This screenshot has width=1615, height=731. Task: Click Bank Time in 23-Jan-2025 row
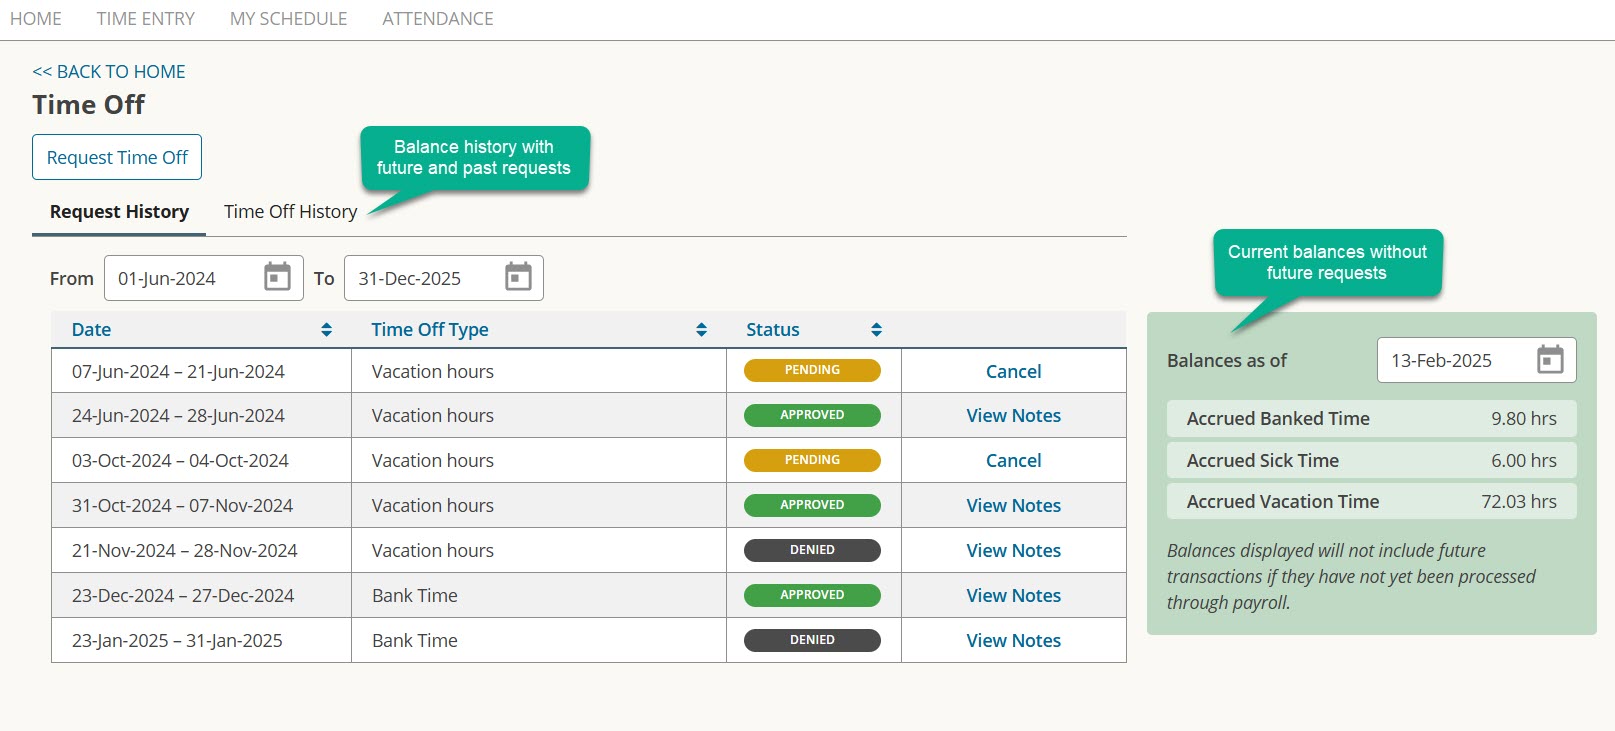point(414,640)
